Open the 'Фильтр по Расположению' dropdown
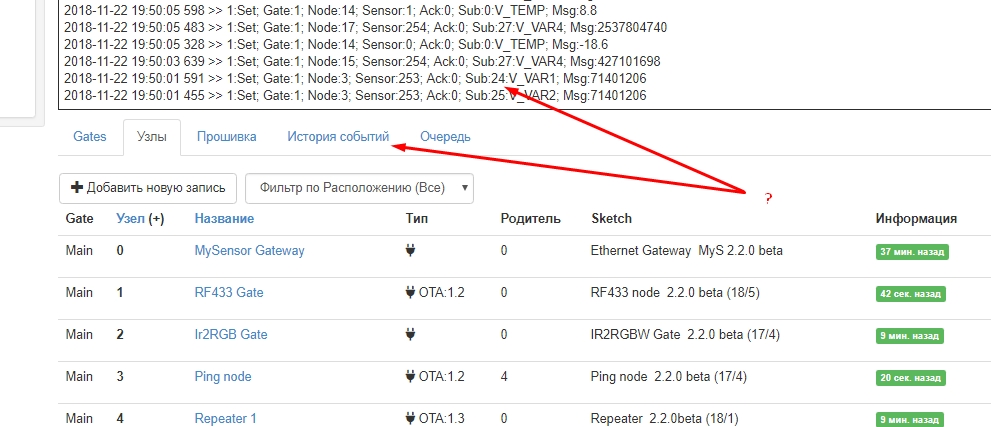 pyautogui.click(x=359, y=187)
